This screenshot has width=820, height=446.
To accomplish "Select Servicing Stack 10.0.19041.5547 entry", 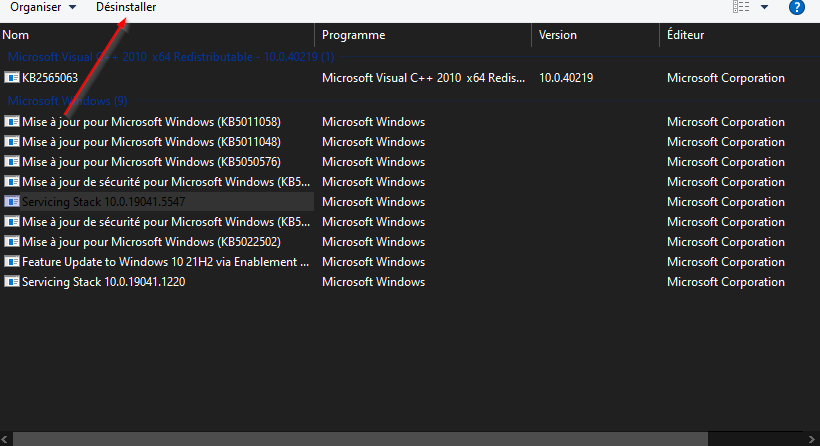I will (x=104, y=202).
